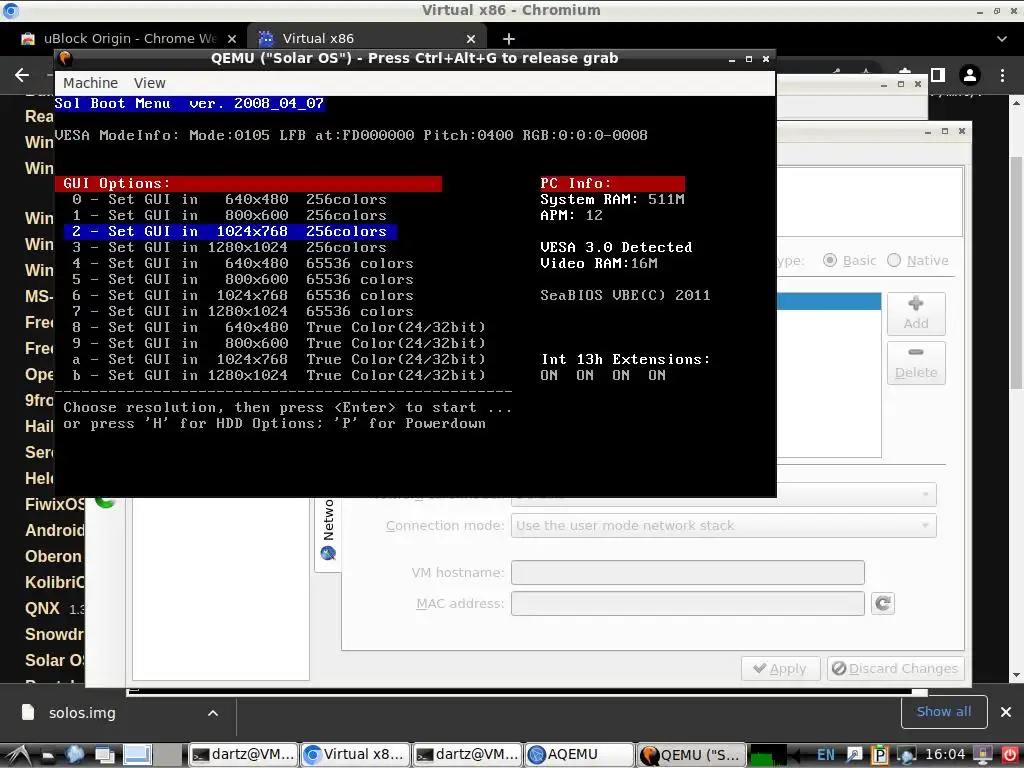1024x768 pixels.
Task: Click the Android link in page list
Action: 55,530
